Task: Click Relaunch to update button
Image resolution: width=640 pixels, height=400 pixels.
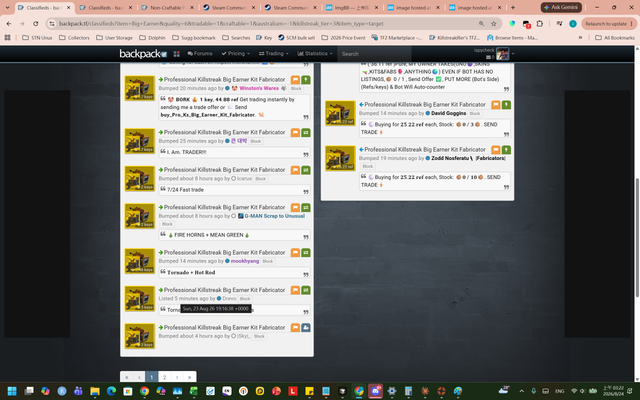Action: coord(609,24)
